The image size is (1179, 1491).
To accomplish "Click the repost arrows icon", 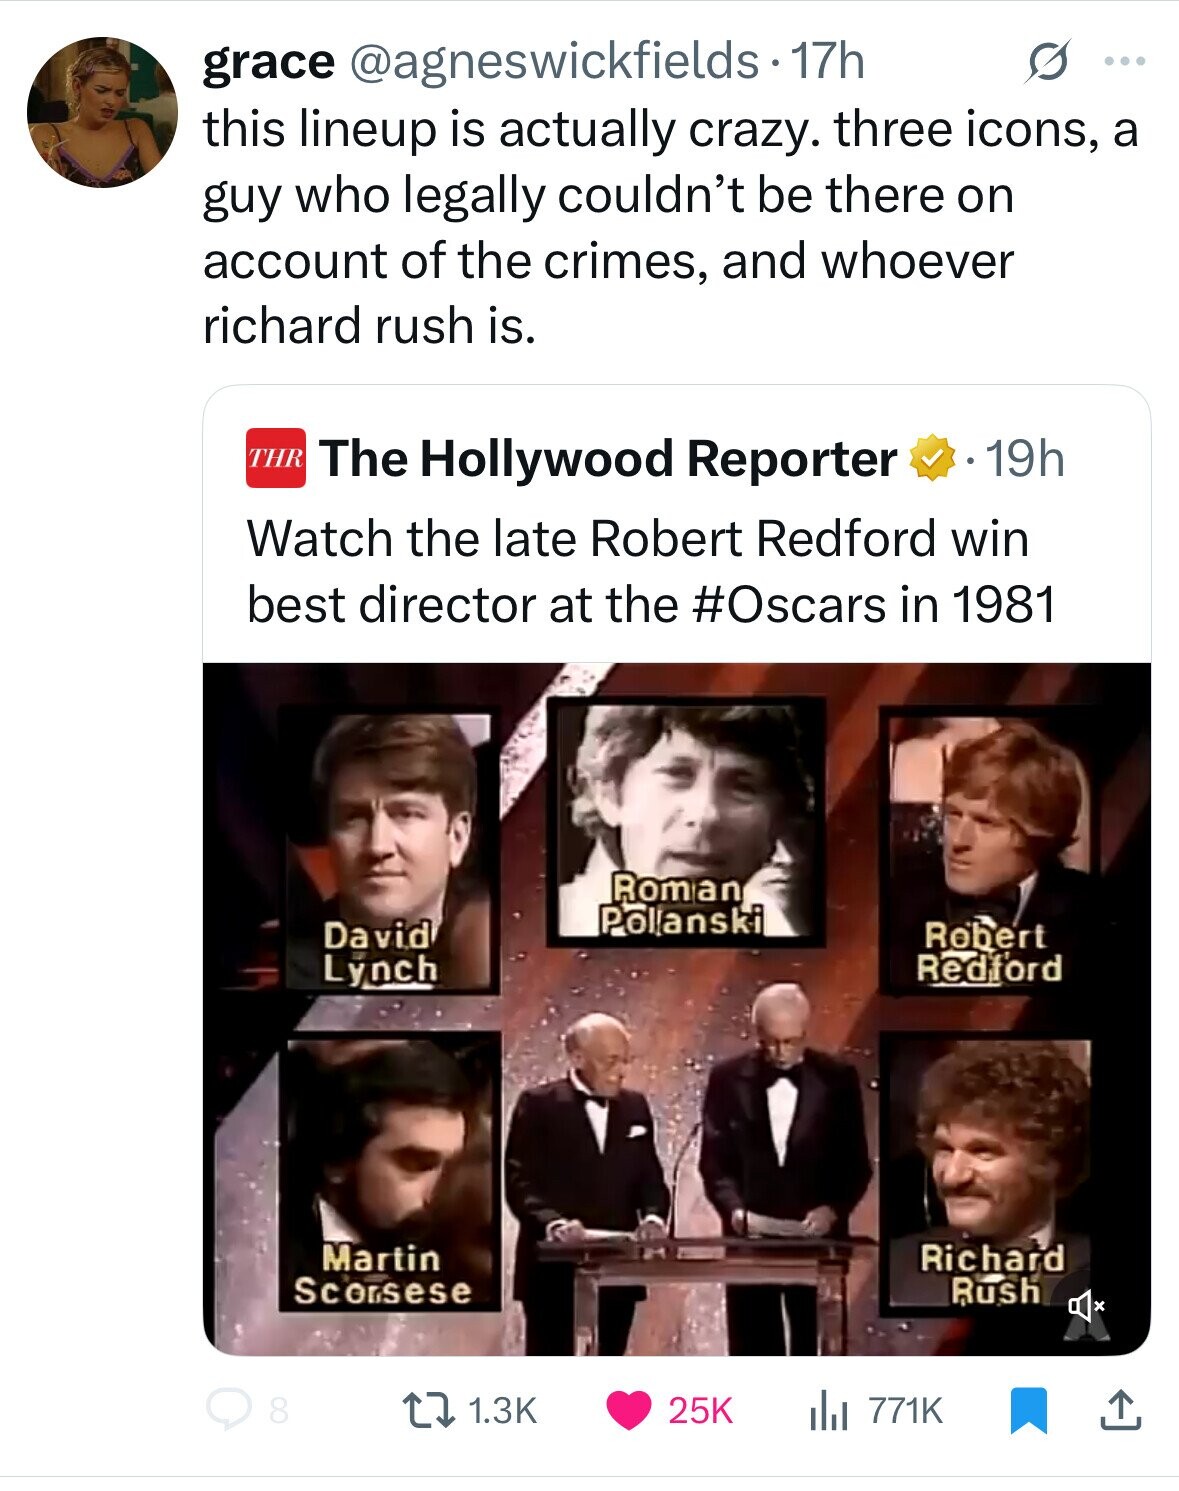I will click(x=435, y=1410).
